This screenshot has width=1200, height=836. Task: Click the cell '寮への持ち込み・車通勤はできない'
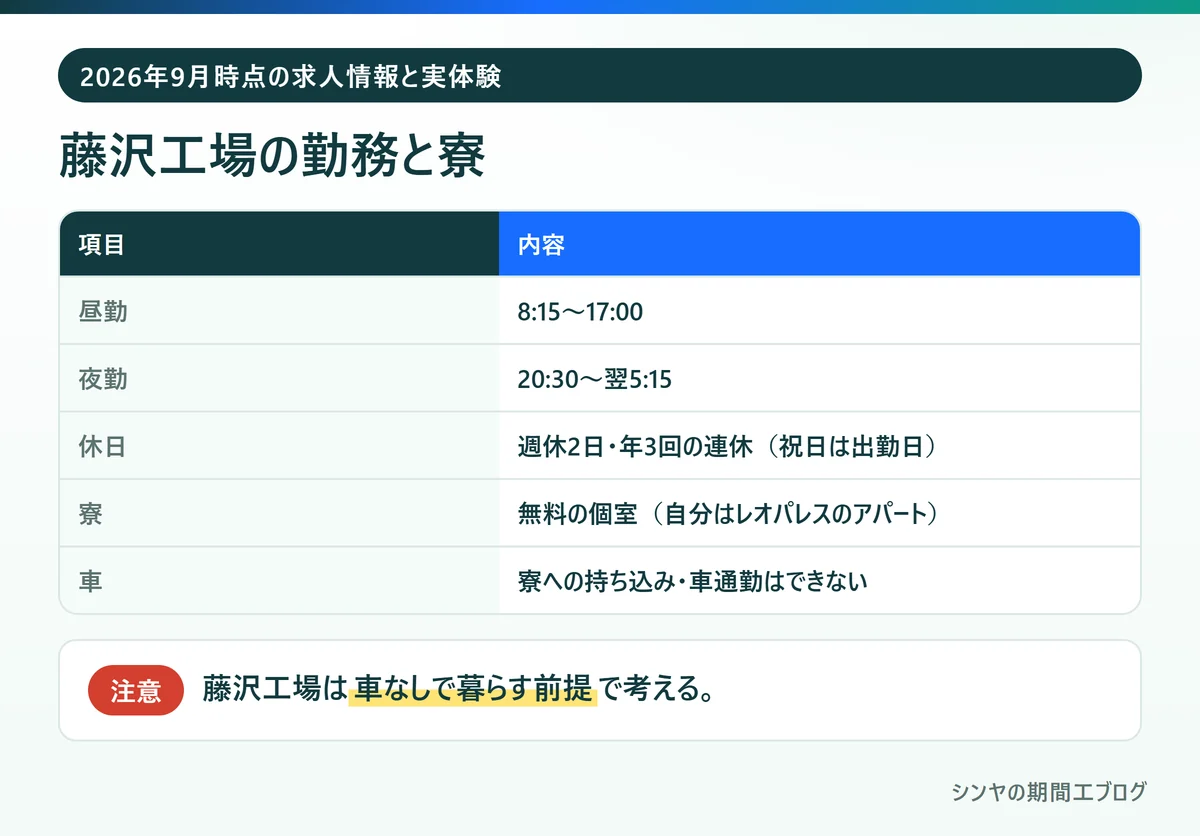coord(819,581)
